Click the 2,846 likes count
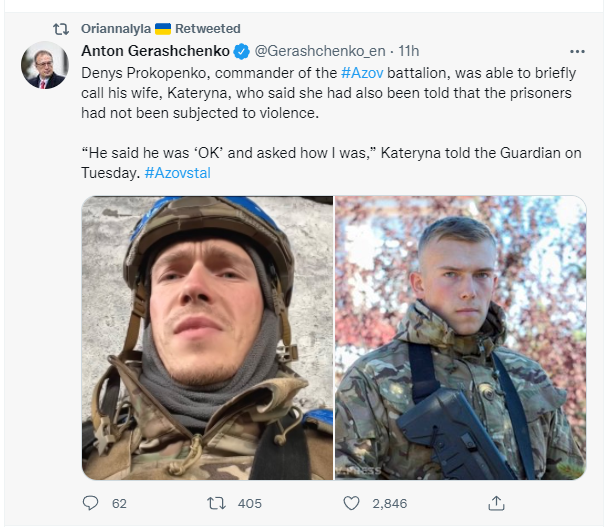606x530 pixels. click(390, 503)
